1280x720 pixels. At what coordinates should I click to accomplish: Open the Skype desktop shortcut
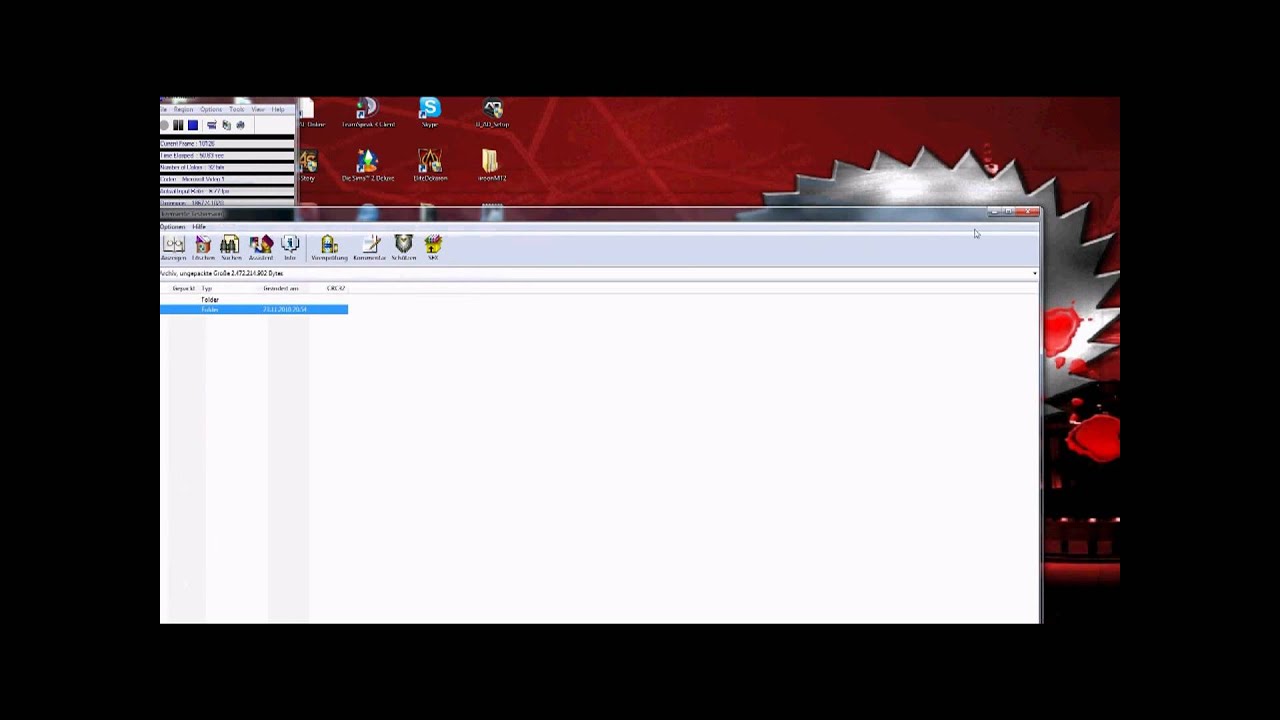430,112
